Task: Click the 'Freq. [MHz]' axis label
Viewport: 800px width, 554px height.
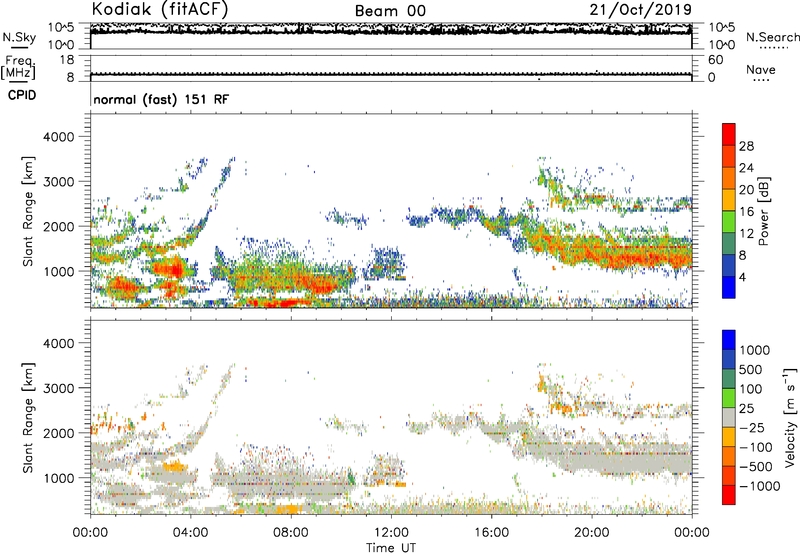Action: tap(18, 68)
